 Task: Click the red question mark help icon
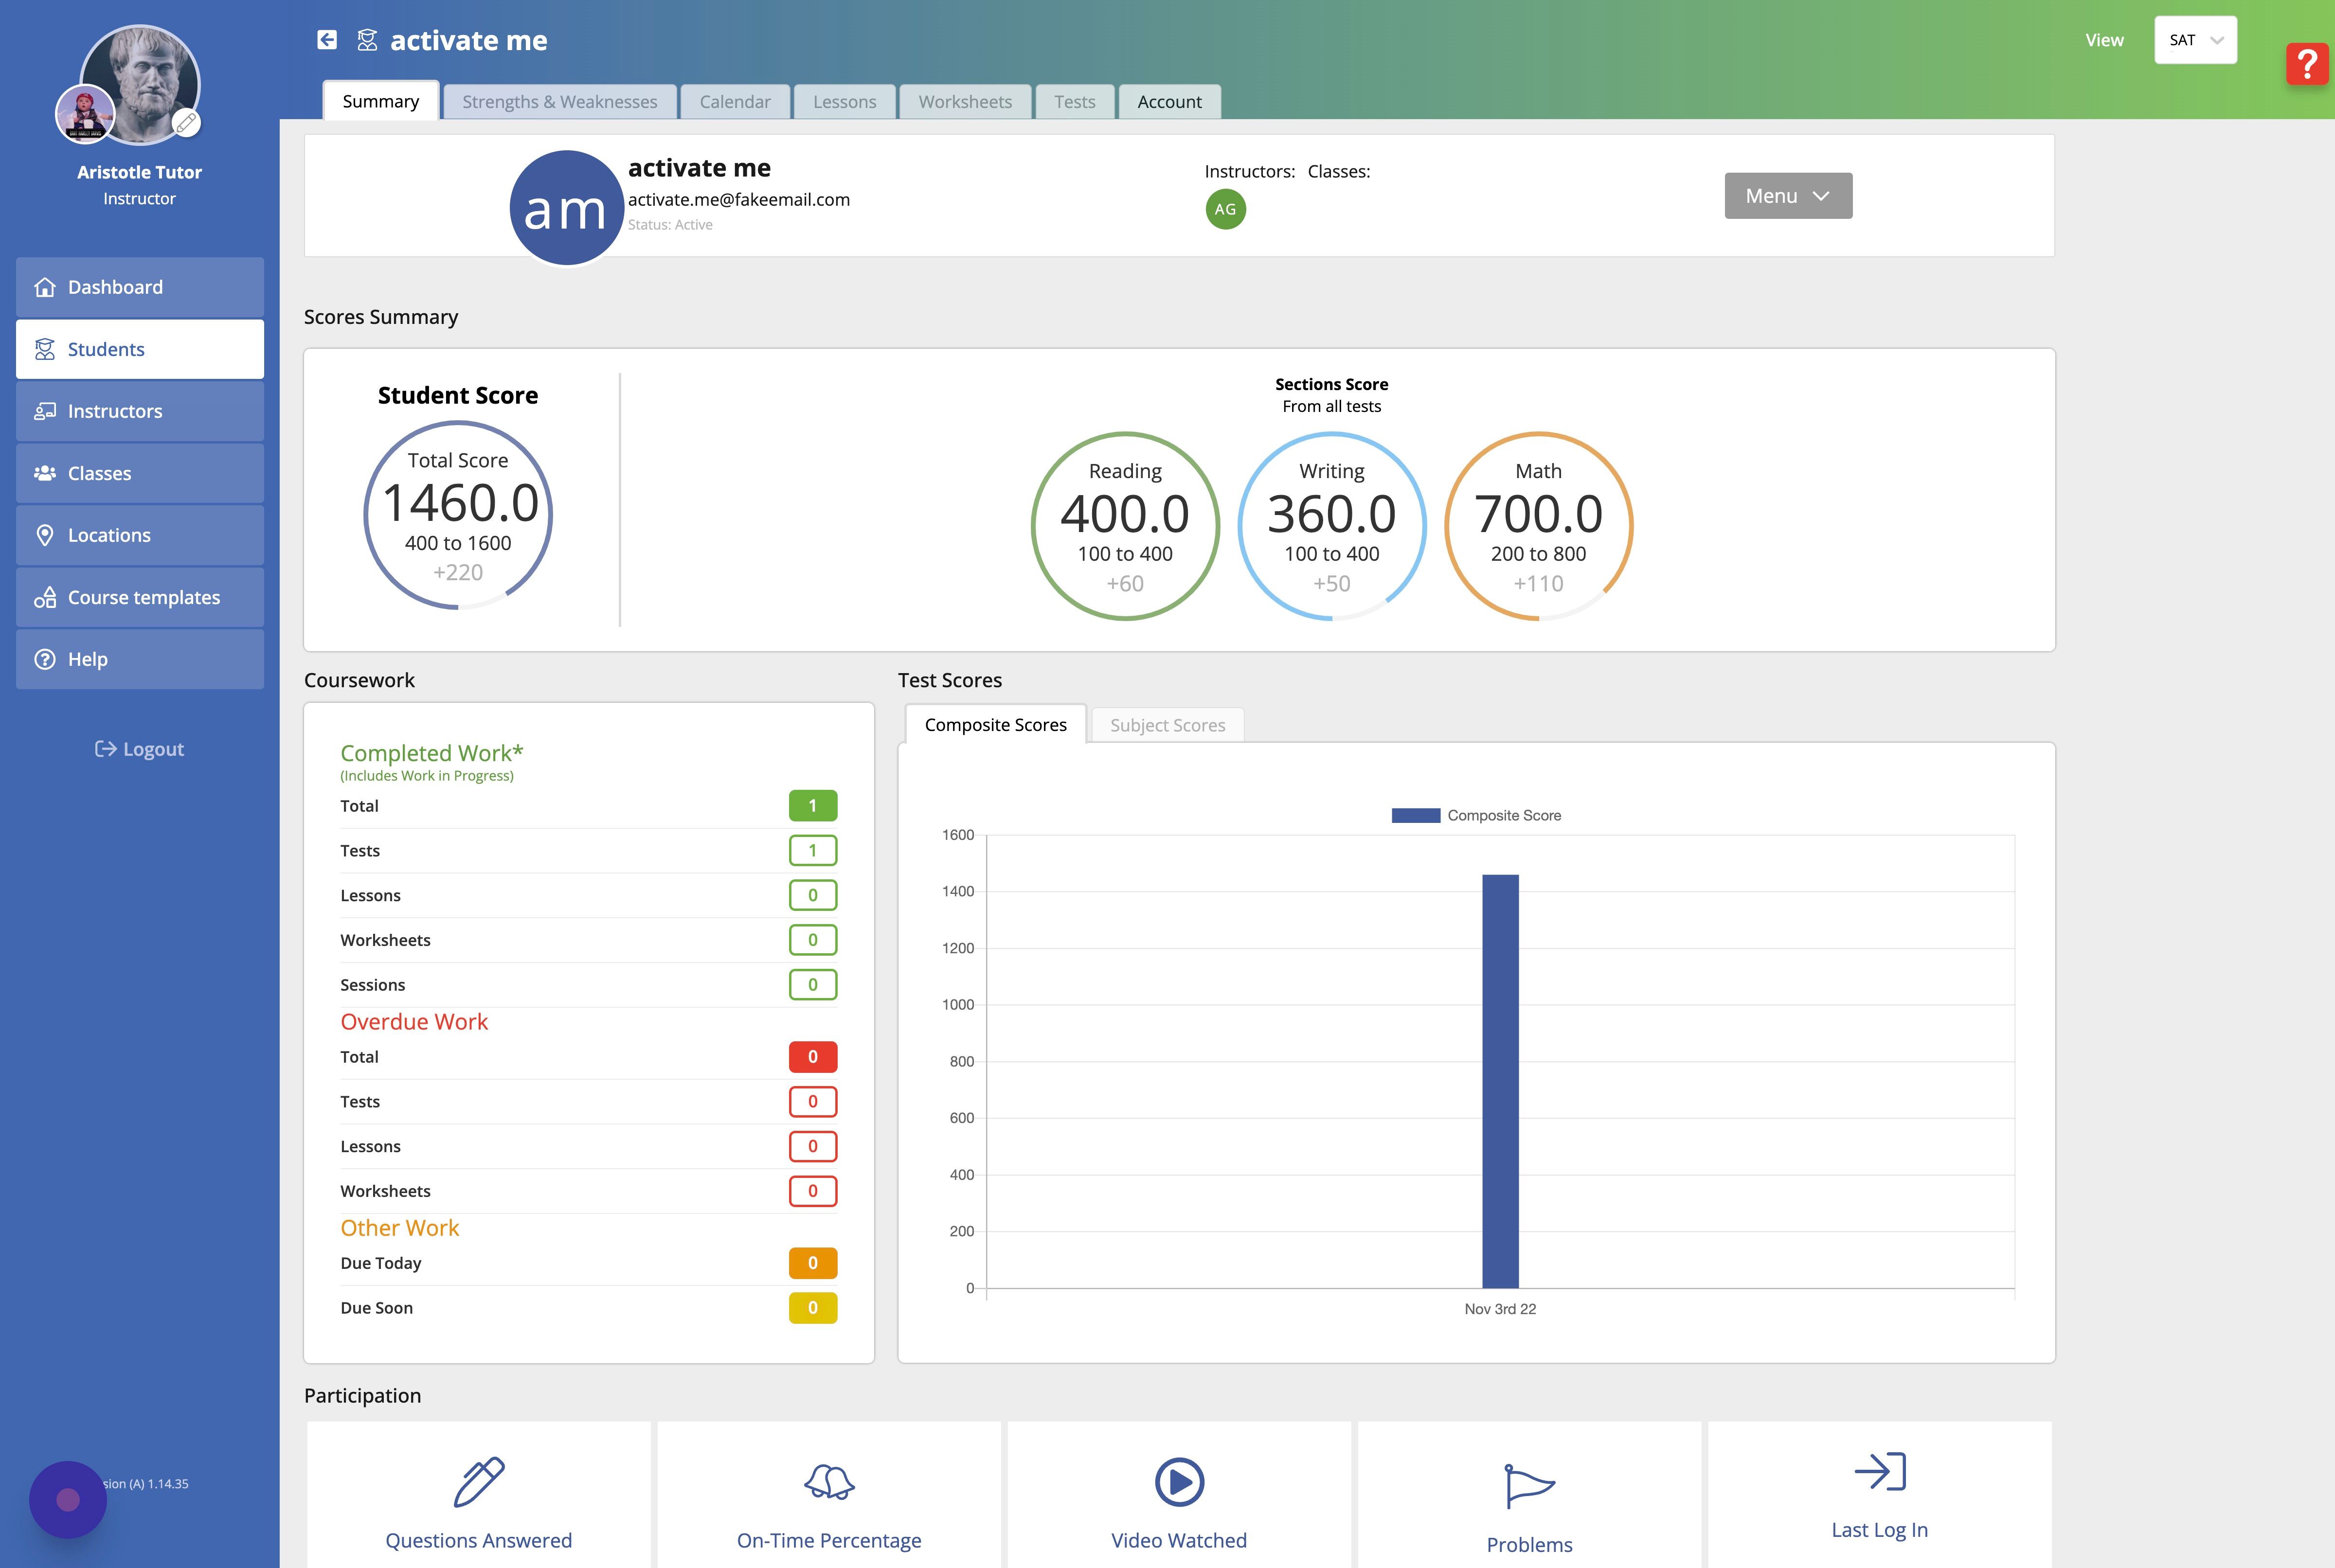(x=2307, y=65)
